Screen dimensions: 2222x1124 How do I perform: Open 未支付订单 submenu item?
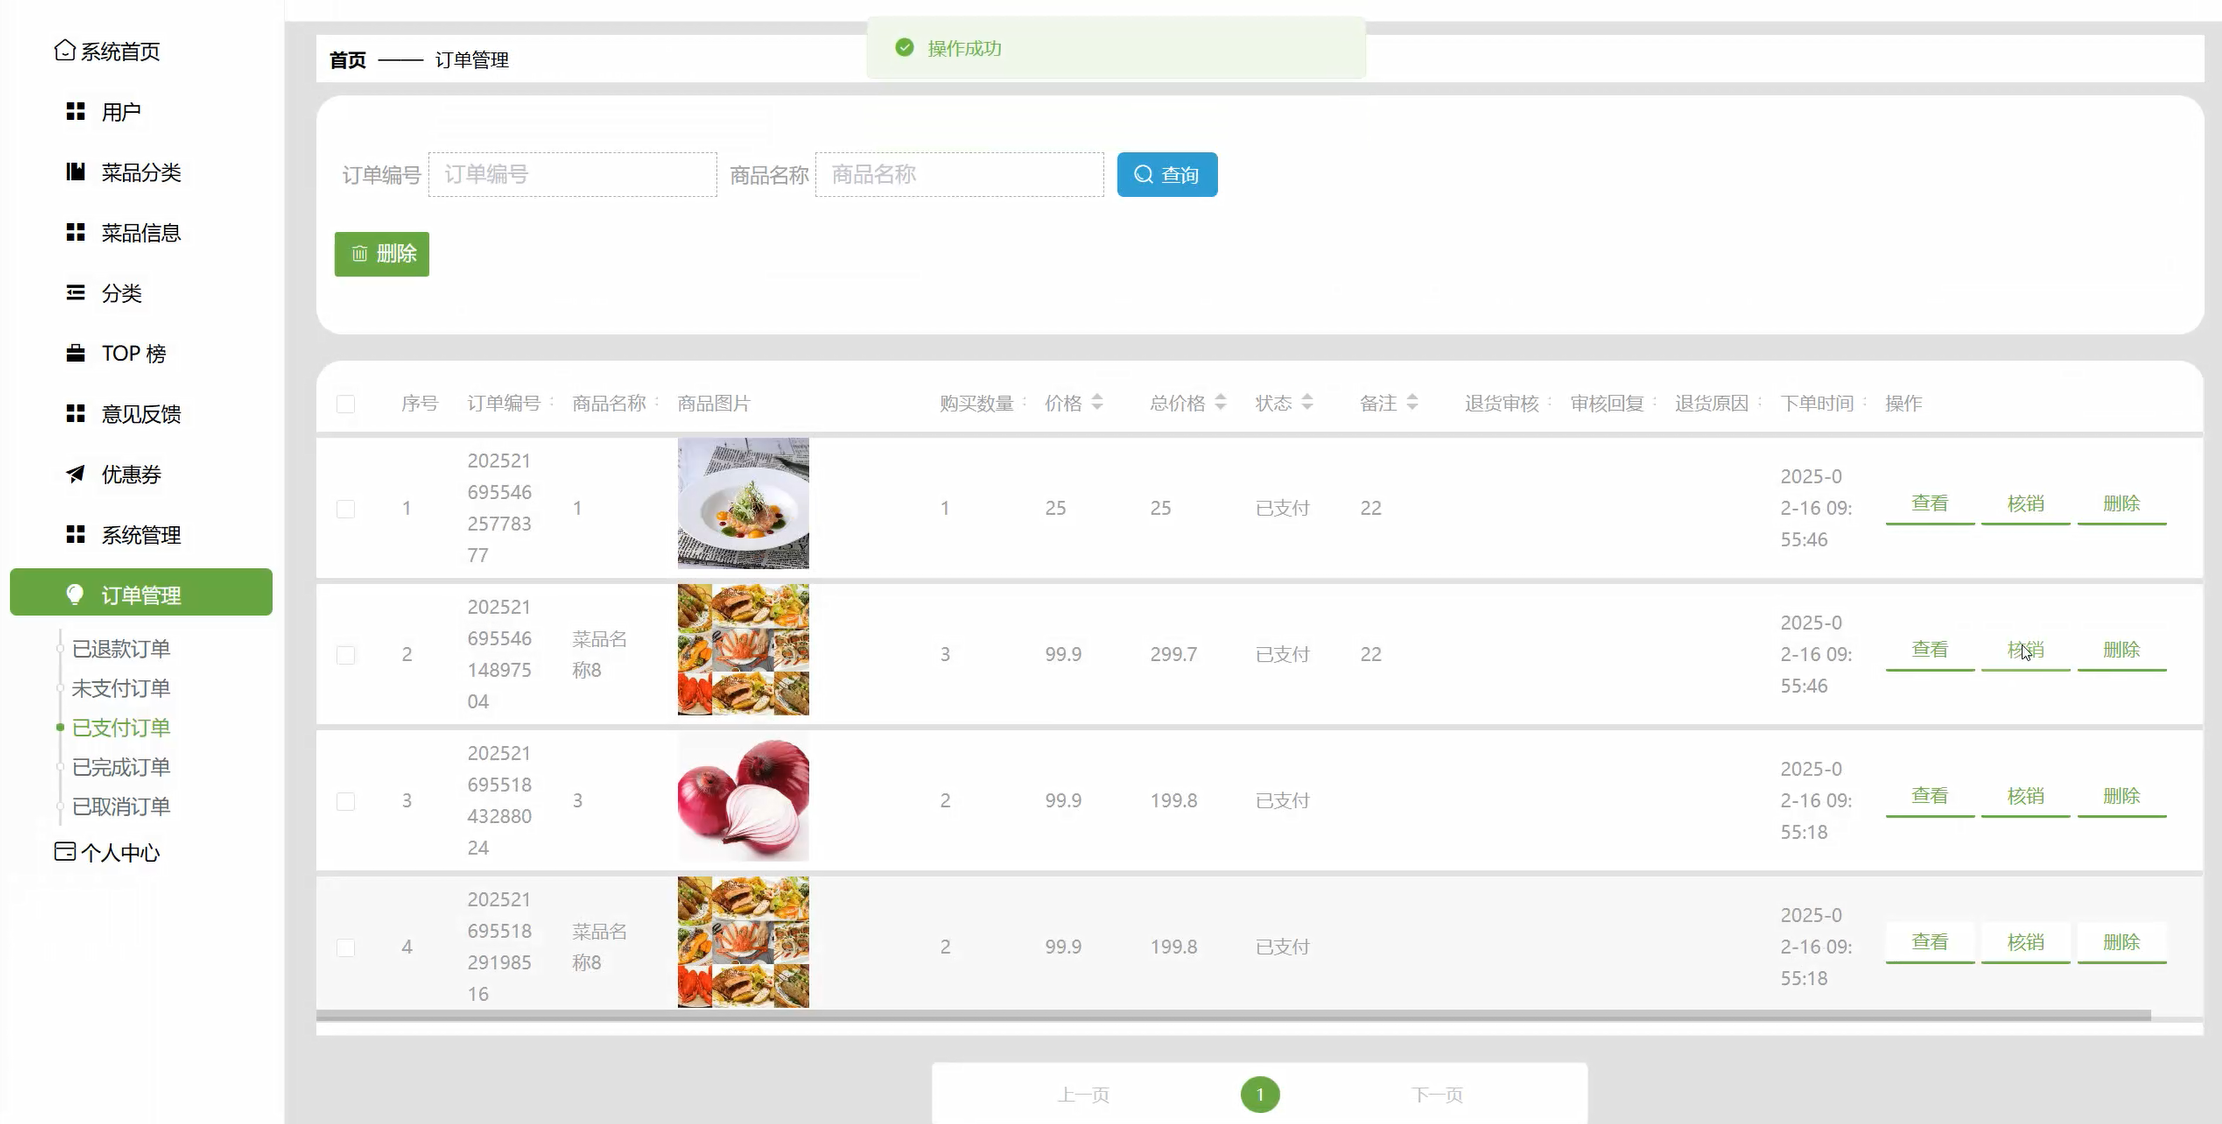121,688
